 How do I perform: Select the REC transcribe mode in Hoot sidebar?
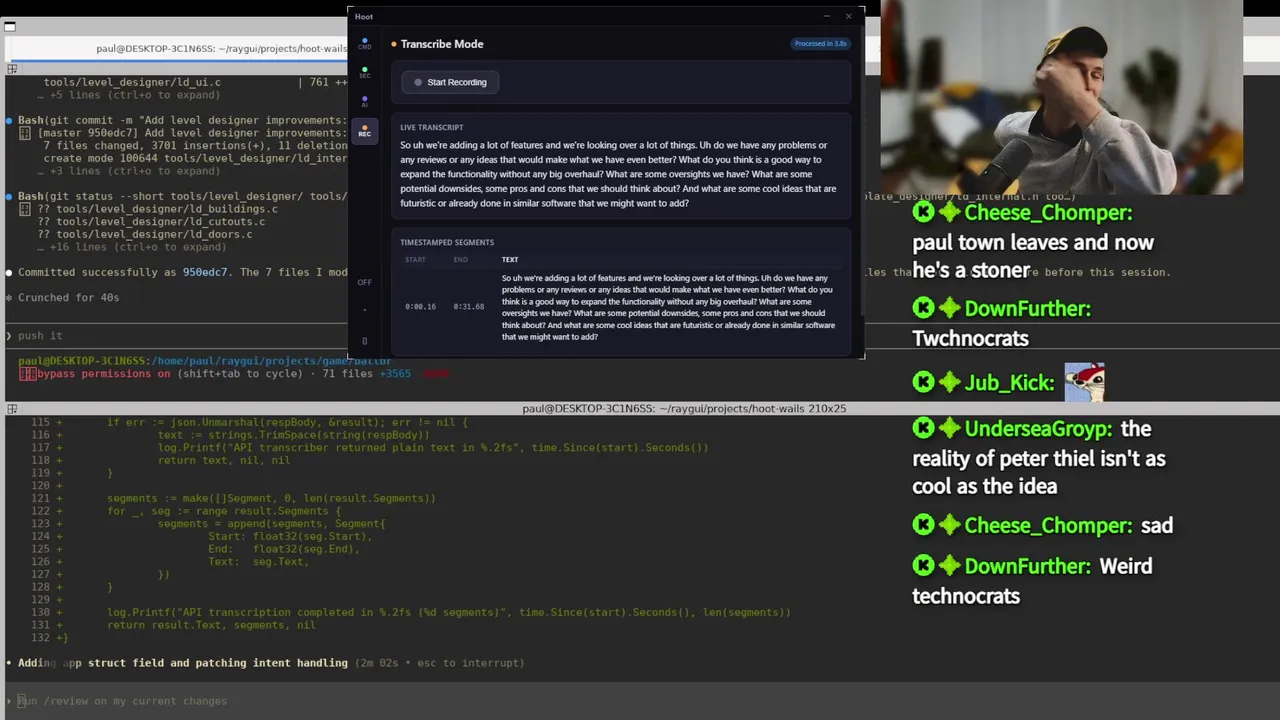tap(365, 130)
